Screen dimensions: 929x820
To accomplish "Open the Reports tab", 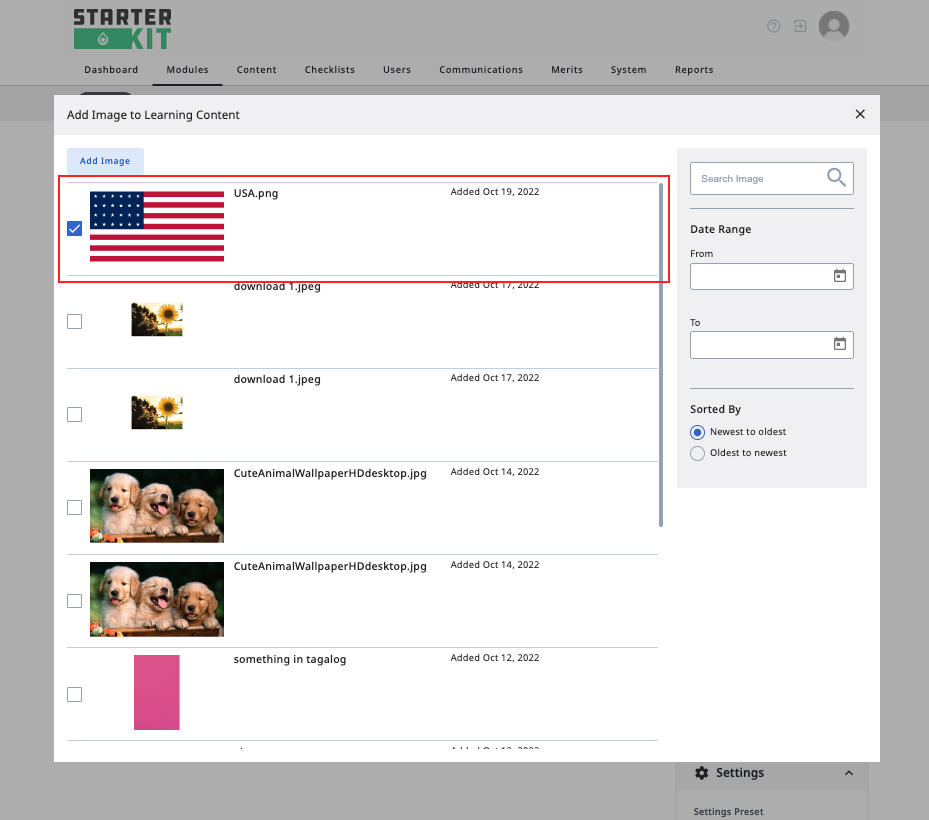I will point(694,69).
